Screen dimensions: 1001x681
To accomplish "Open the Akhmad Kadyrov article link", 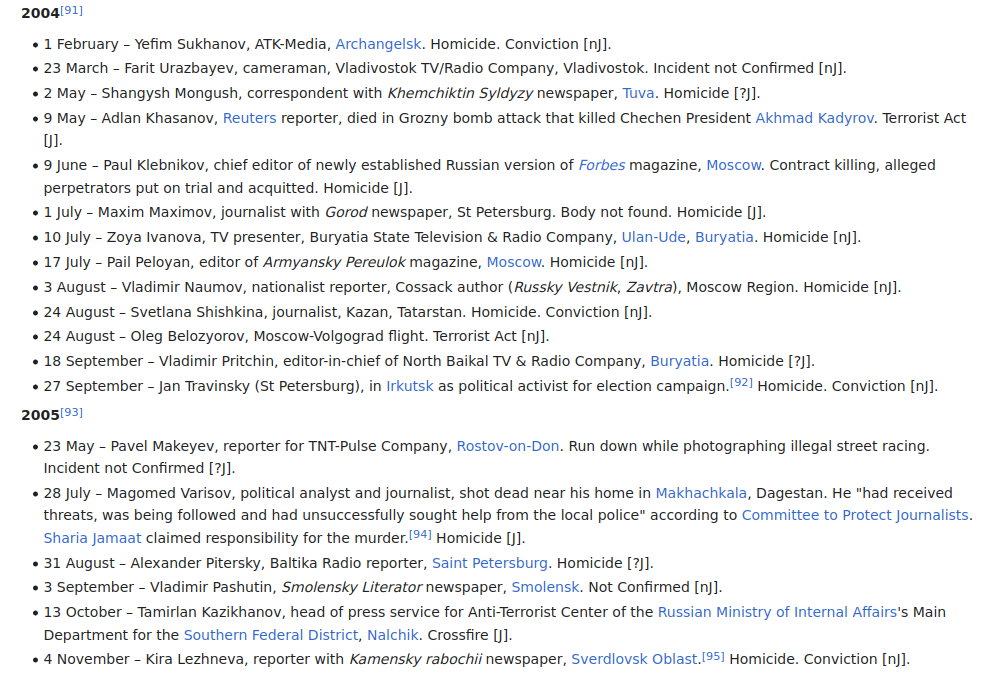I will (815, 118).
